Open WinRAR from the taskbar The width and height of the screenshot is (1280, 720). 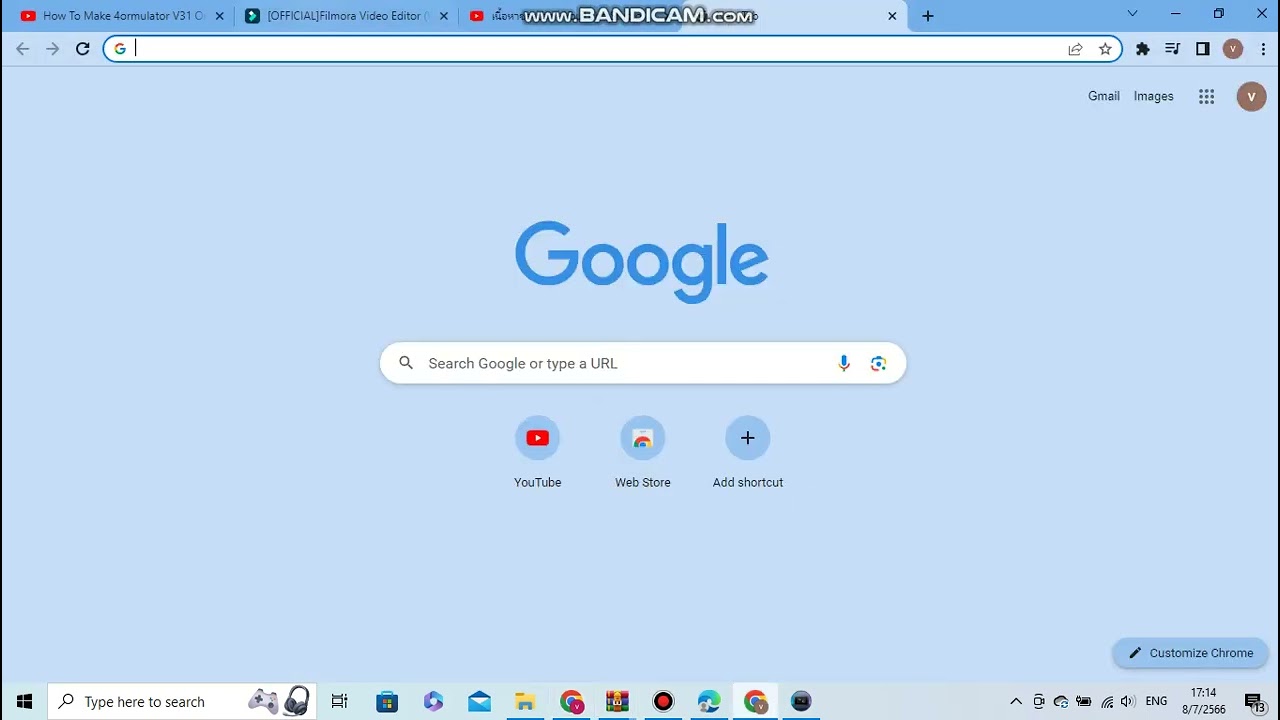(x=617, y=701)
